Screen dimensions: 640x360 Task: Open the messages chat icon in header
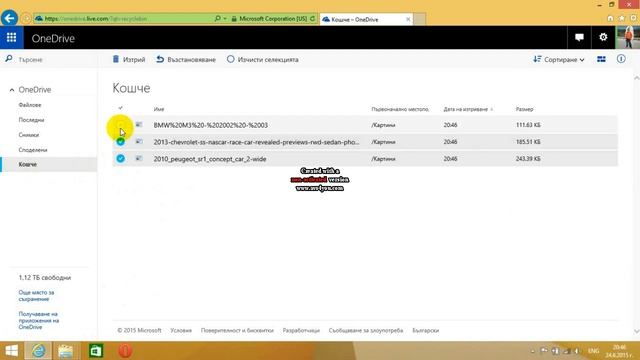579,38
